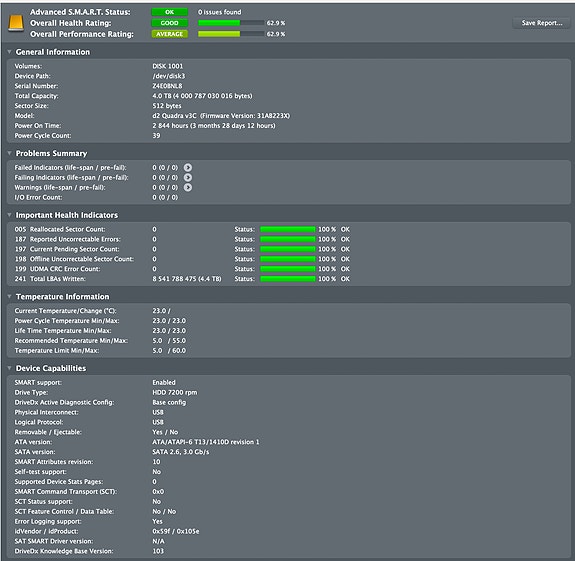Collapse the Device Capabilities section

[x=9, y=368]
